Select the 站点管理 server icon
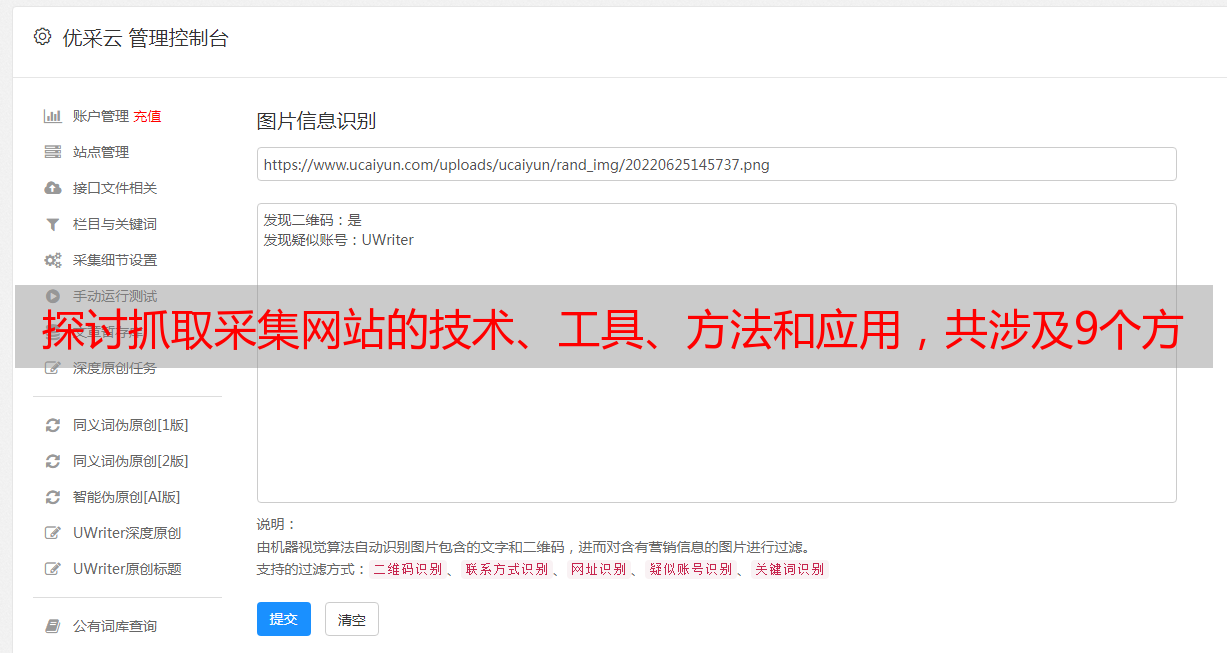1227x653 pixels. (x=53, y=152)
